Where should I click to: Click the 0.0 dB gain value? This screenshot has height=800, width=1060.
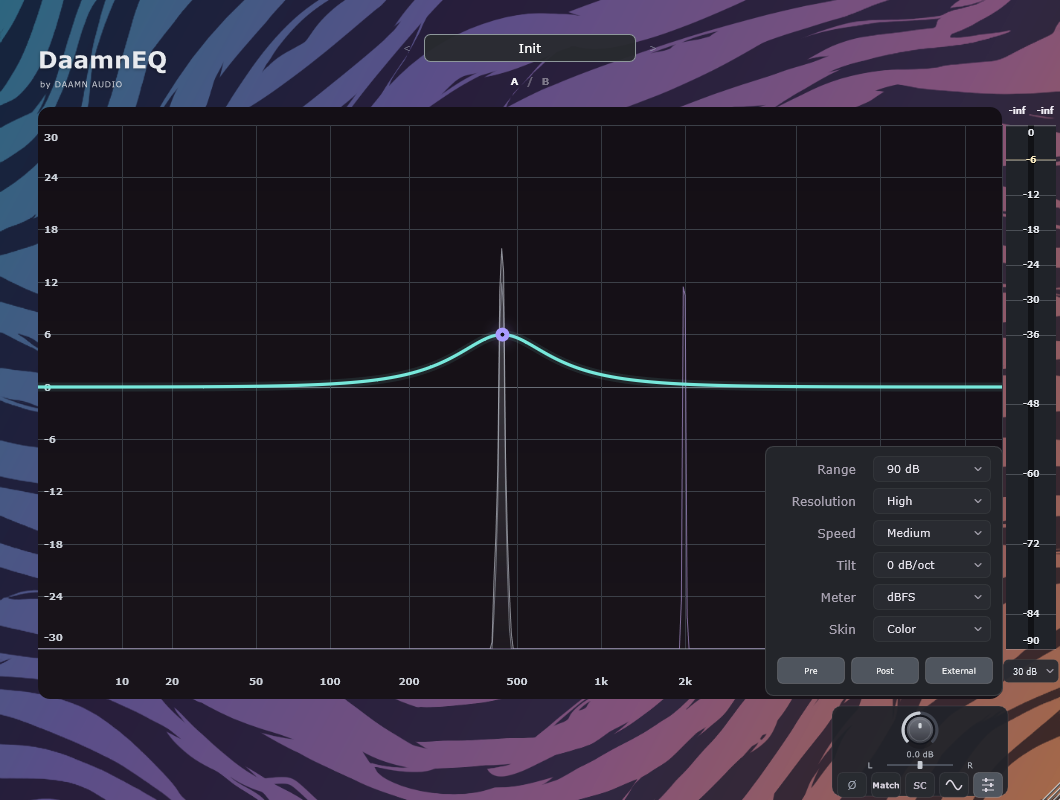click(919, 754)
